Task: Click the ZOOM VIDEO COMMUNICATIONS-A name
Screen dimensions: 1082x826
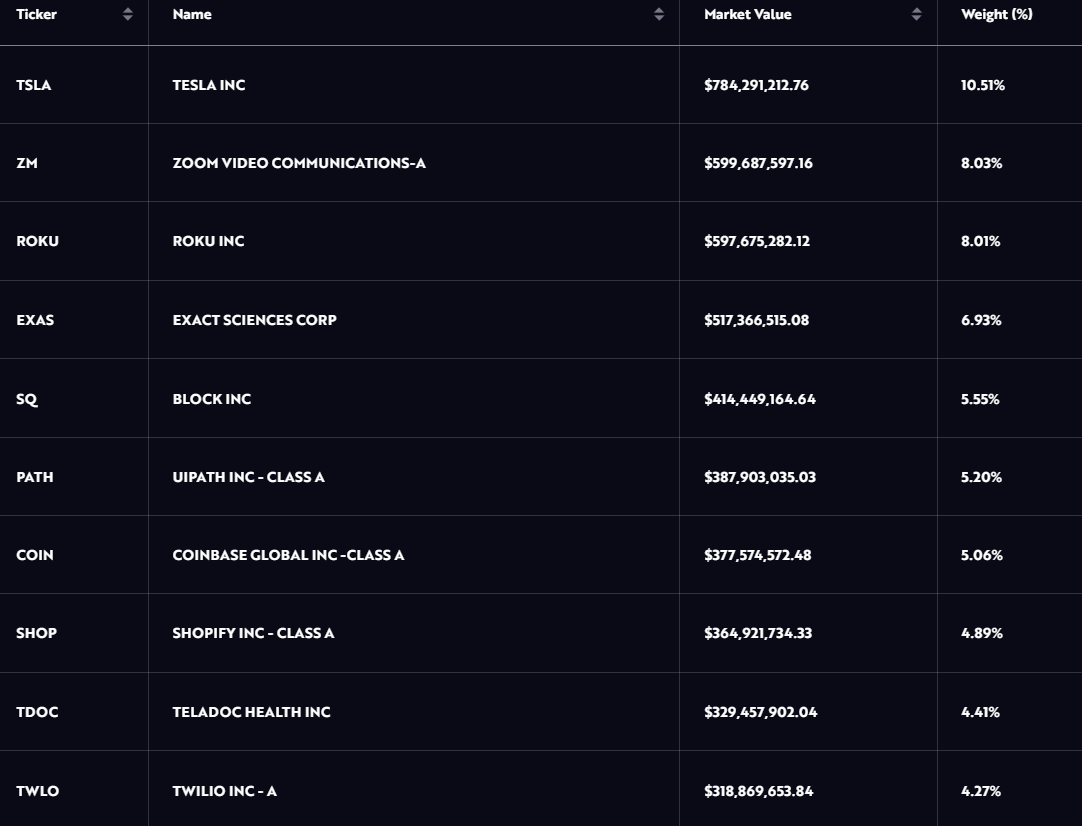Action: click(x=299, y=163)
